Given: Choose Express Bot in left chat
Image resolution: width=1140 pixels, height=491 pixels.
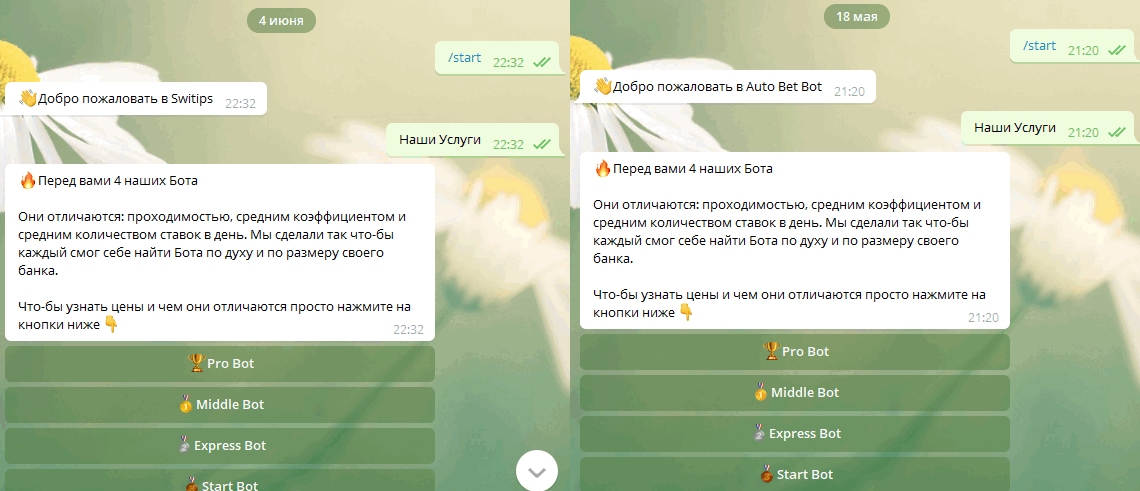Looking at the screenshot, I should (x=220, y=446).
